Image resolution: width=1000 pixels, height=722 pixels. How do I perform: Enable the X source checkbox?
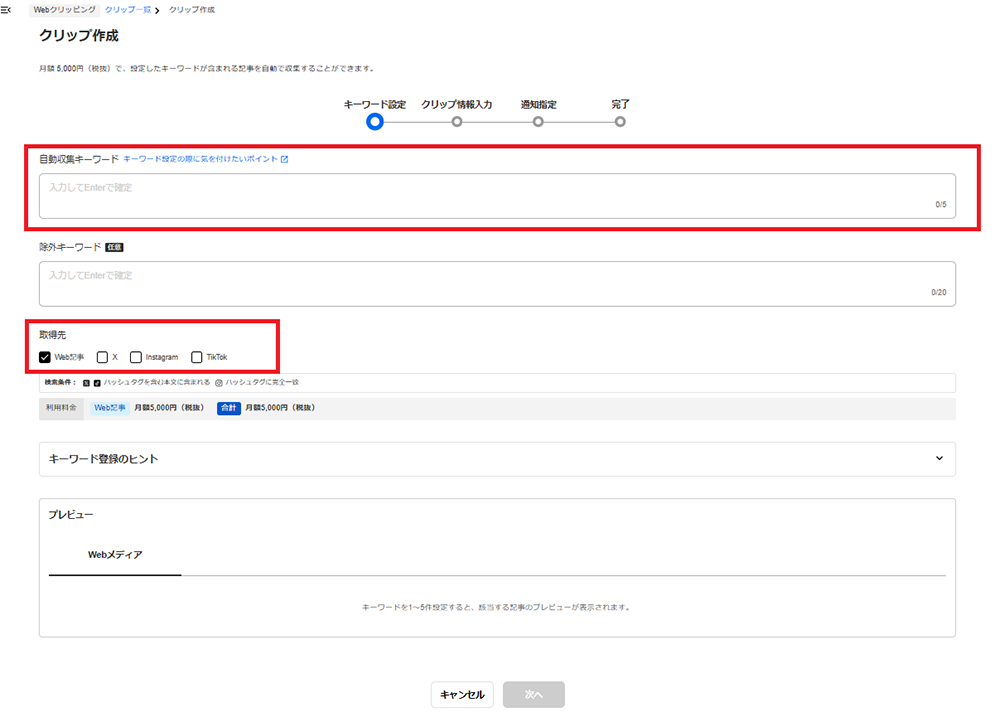(x=102, y=357)
